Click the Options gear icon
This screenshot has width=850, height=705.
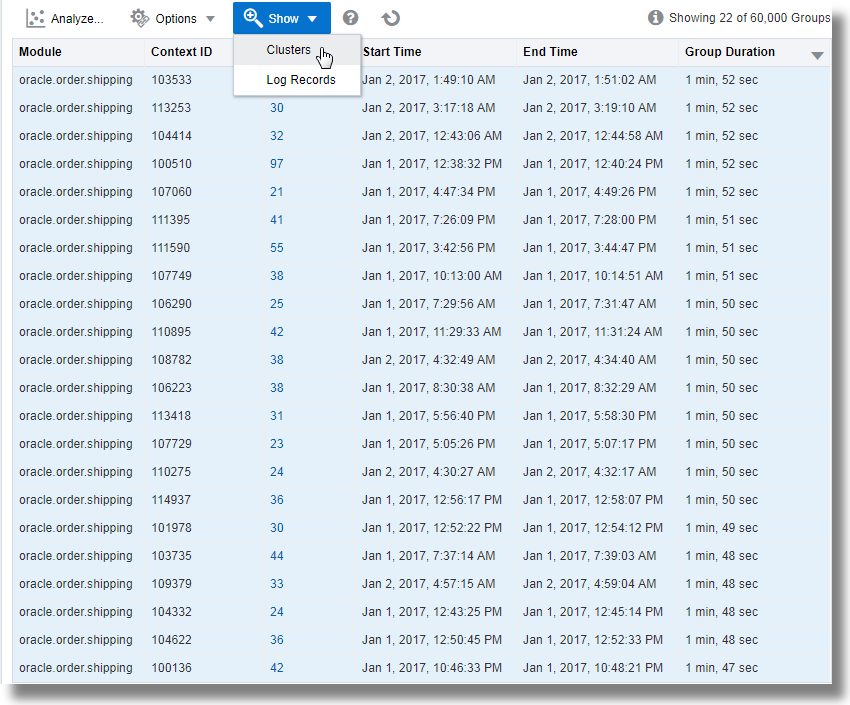click(137, 17)
